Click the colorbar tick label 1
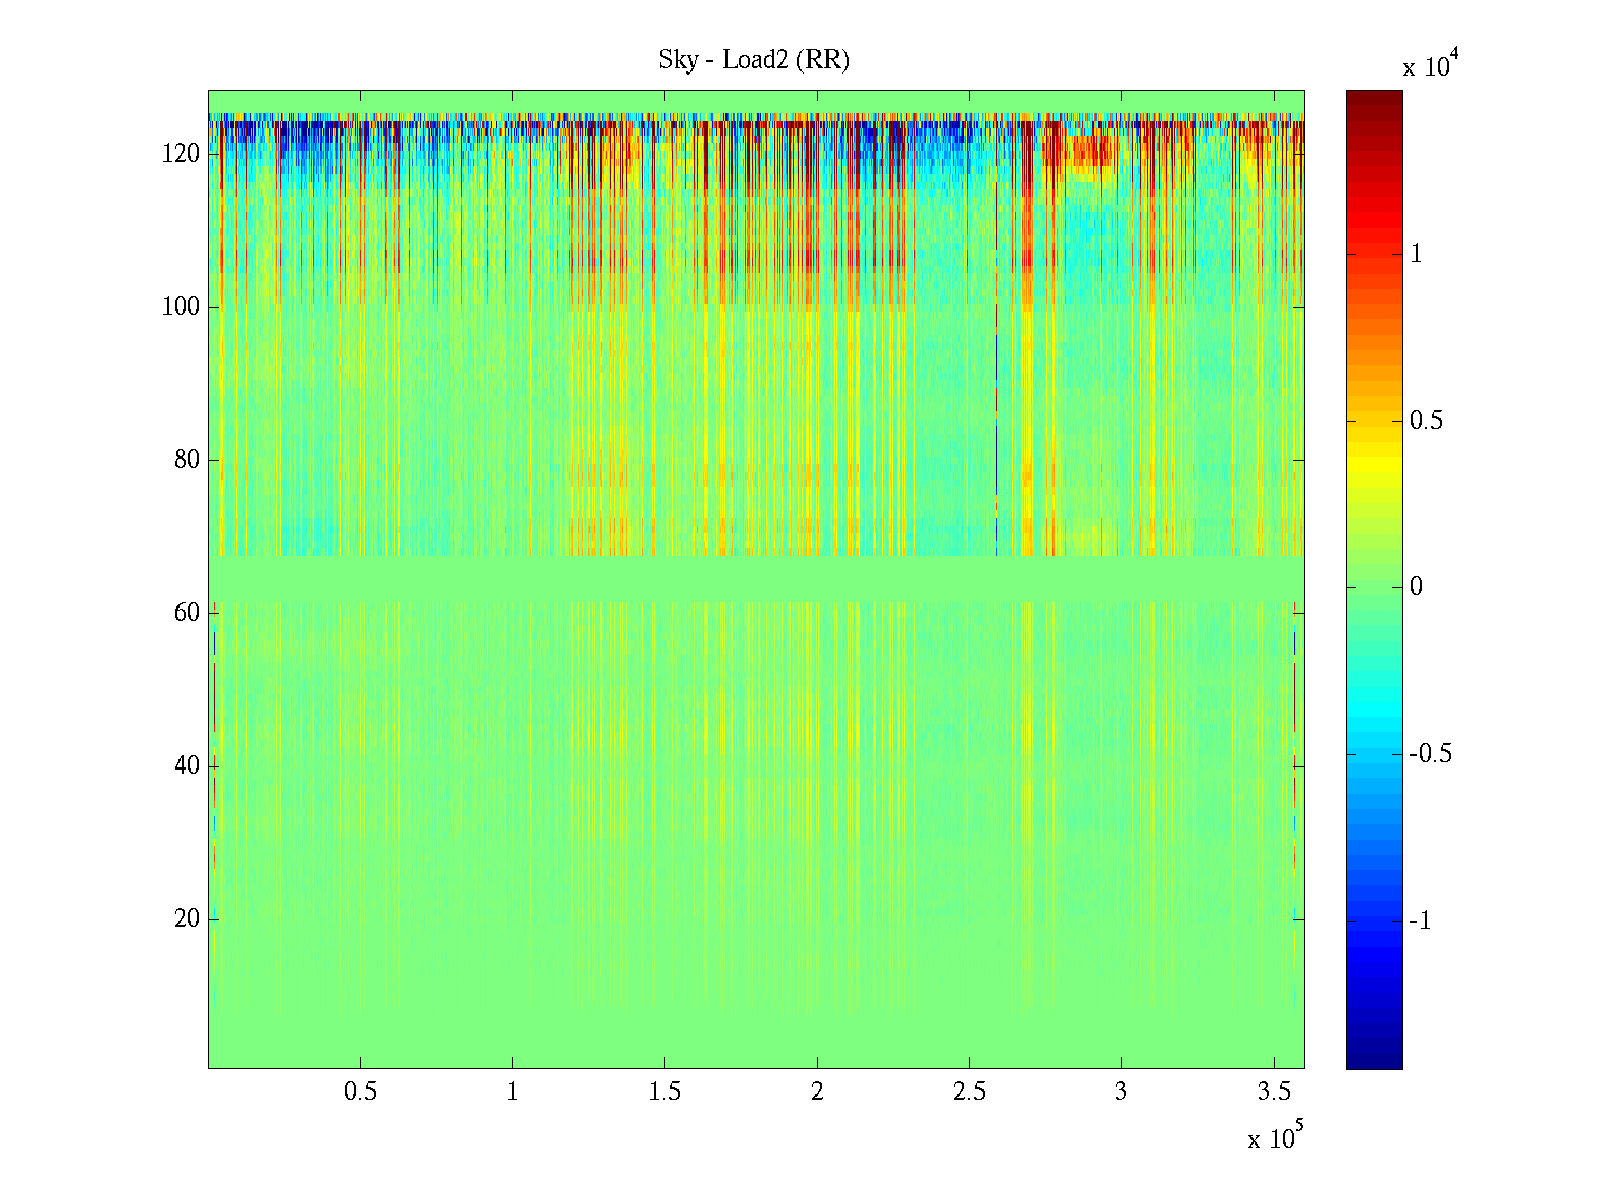Viewport: 1600px width, 1200px height. point(1416,254)
